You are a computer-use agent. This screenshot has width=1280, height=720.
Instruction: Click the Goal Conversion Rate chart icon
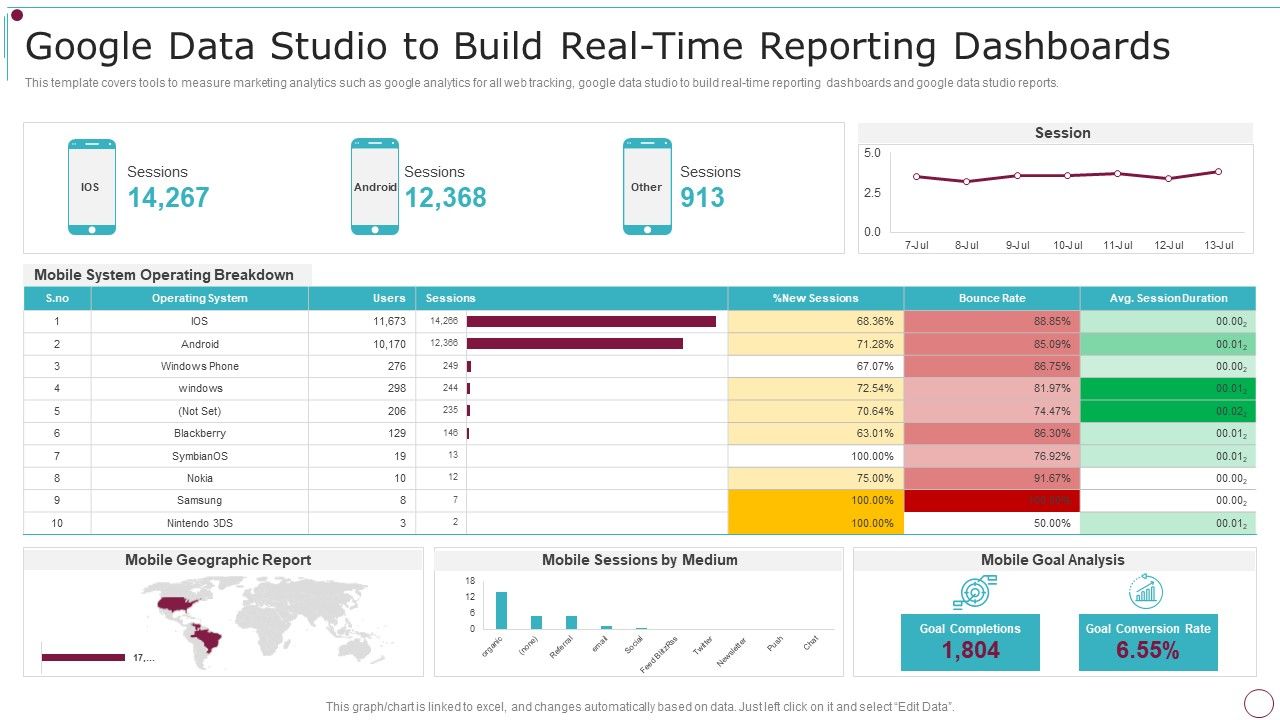click(x=1147, y=592)
